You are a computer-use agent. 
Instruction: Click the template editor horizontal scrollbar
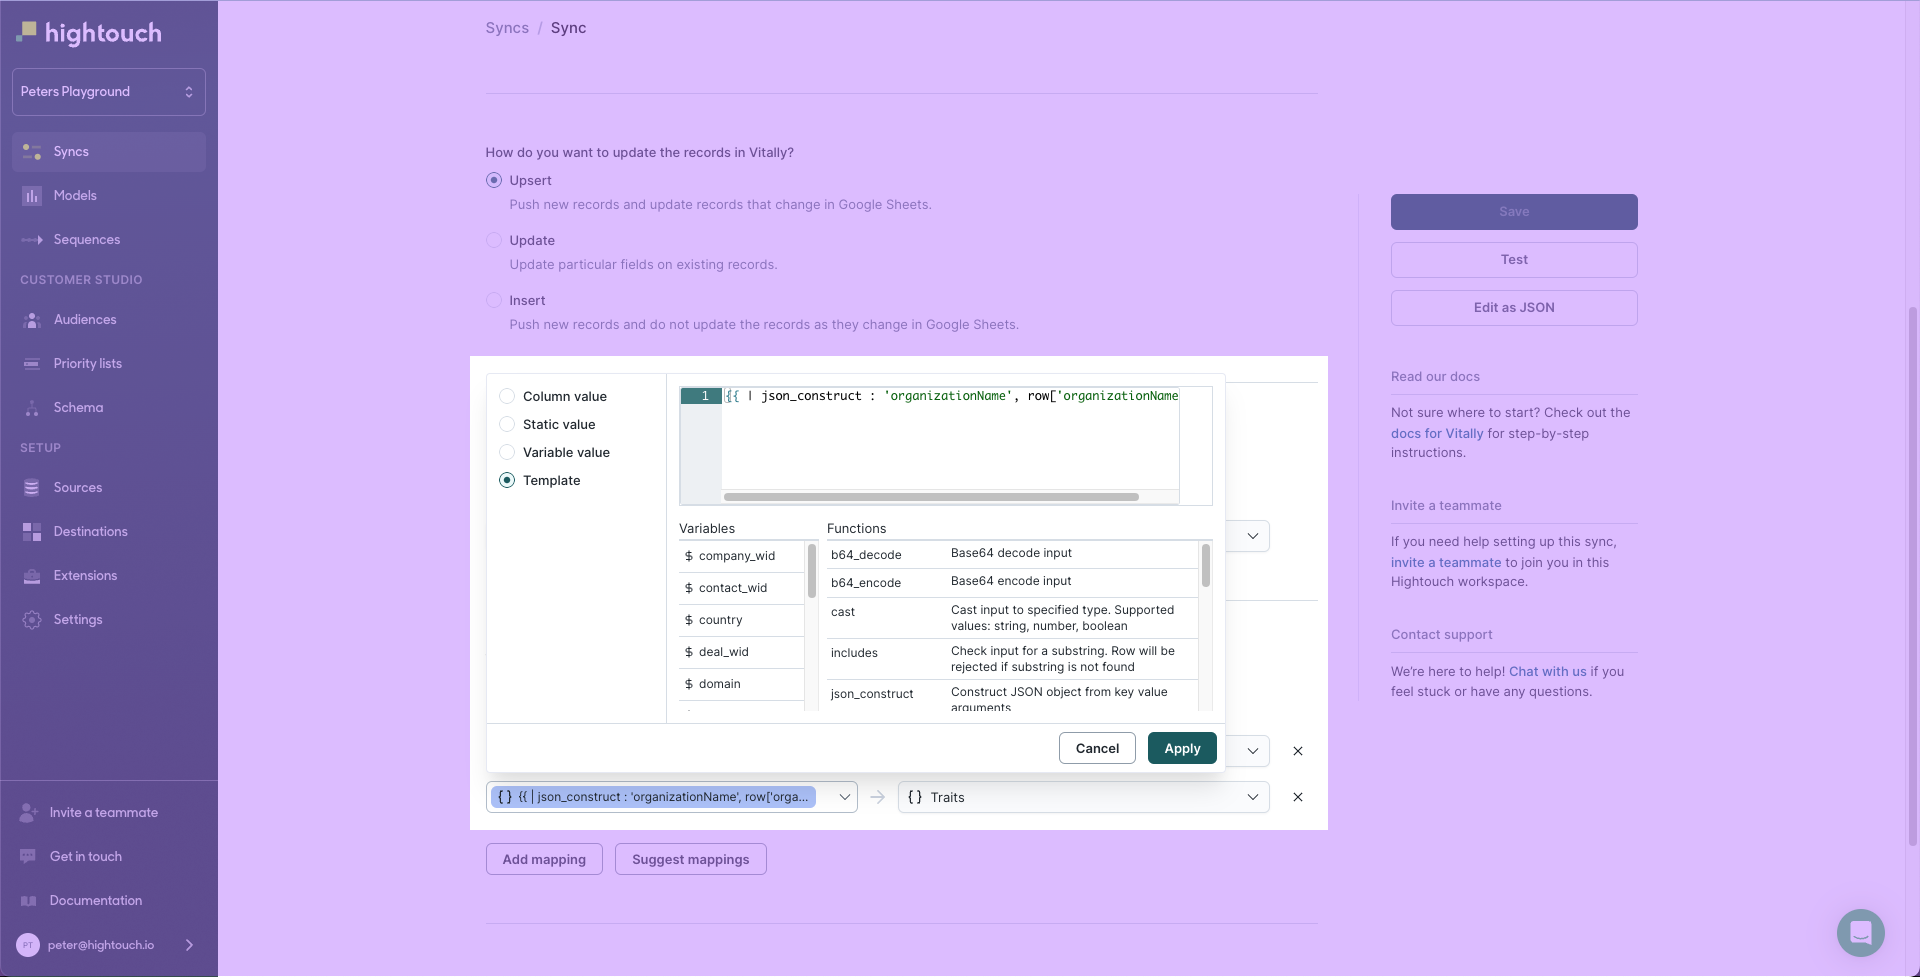[931, 497]
